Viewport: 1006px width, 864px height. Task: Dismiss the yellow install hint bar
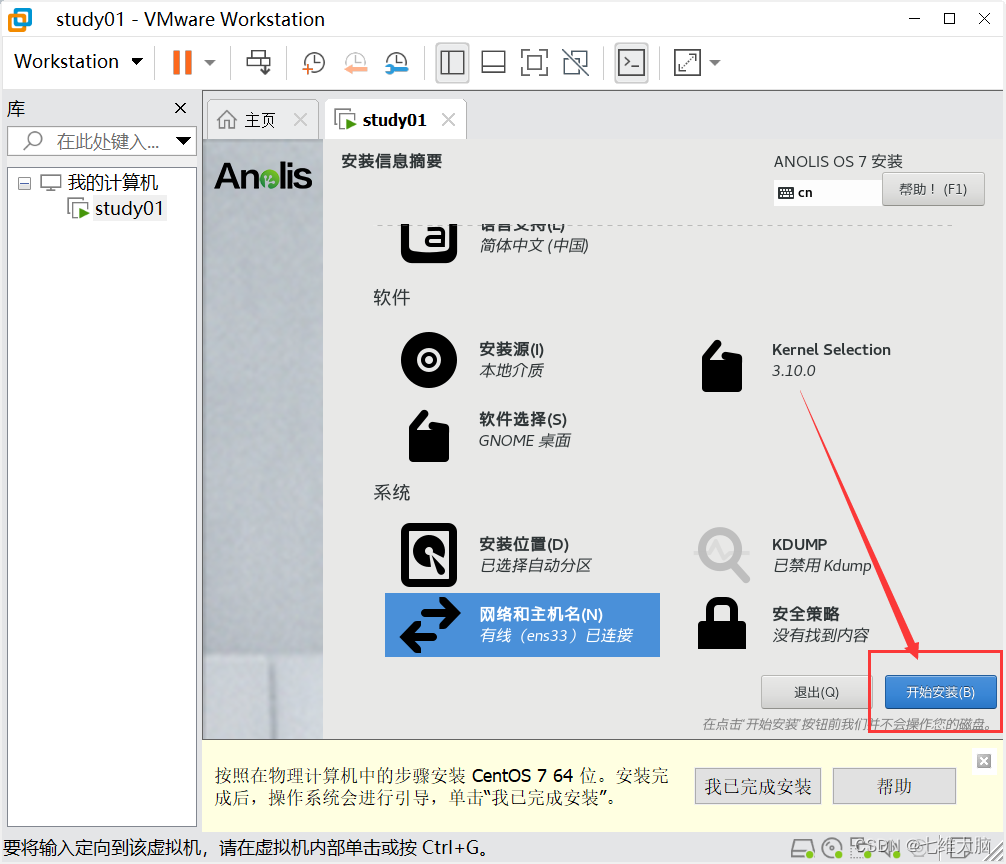[x=984, y=761]
